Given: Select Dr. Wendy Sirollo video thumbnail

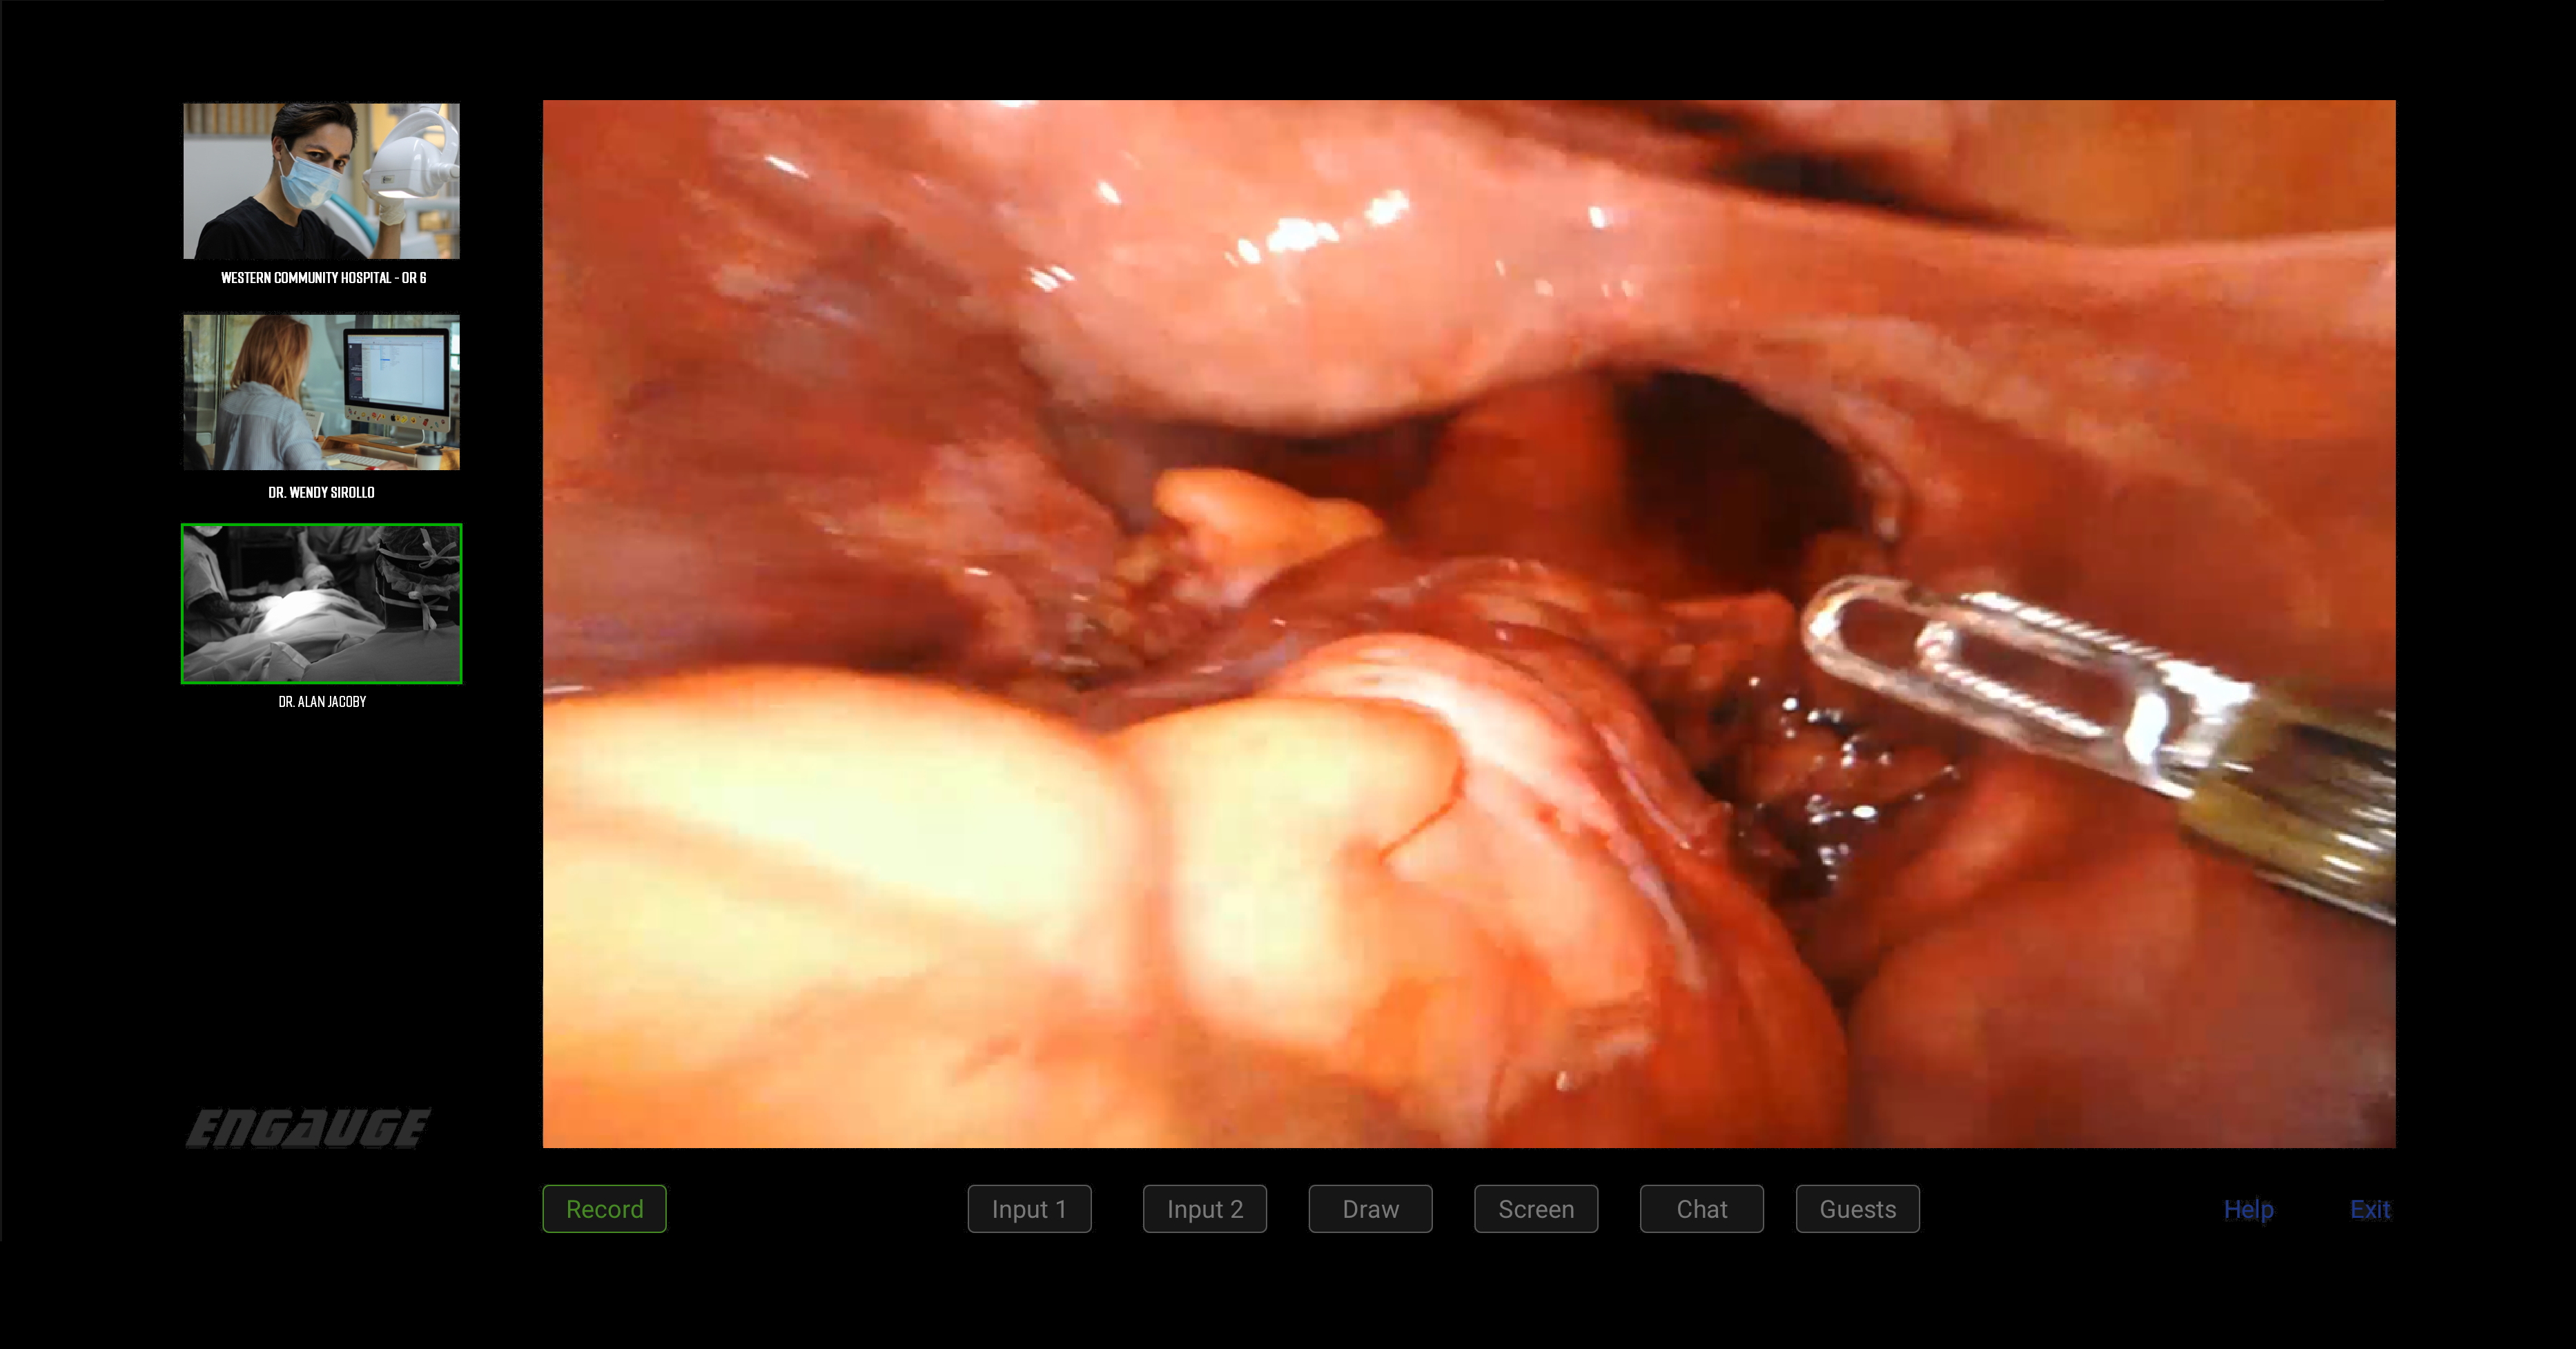Looking at the screenshot, I should (x=321, y=392).
